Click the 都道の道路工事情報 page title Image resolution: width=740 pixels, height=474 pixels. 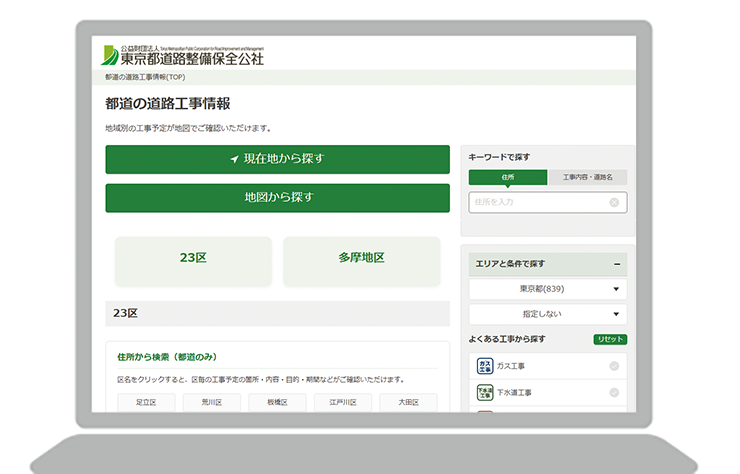point(168,104)
